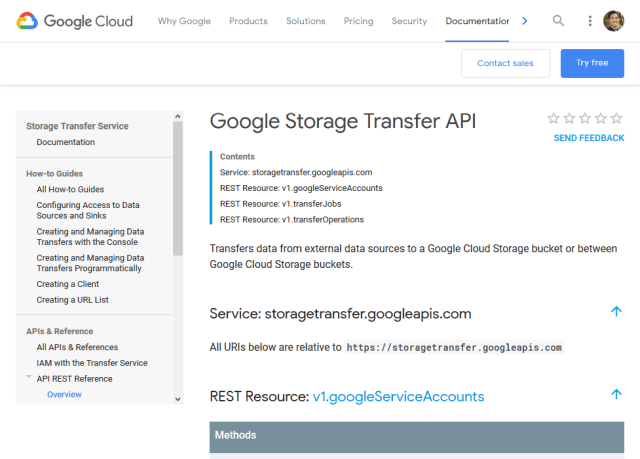The image size is (640, 459).
Task: Open Configuring Access to Data Sources and Sinks
Action: 88,210
